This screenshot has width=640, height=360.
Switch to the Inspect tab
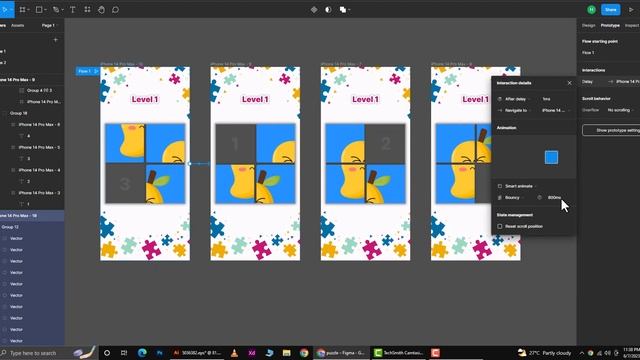[x=632, y=25]
